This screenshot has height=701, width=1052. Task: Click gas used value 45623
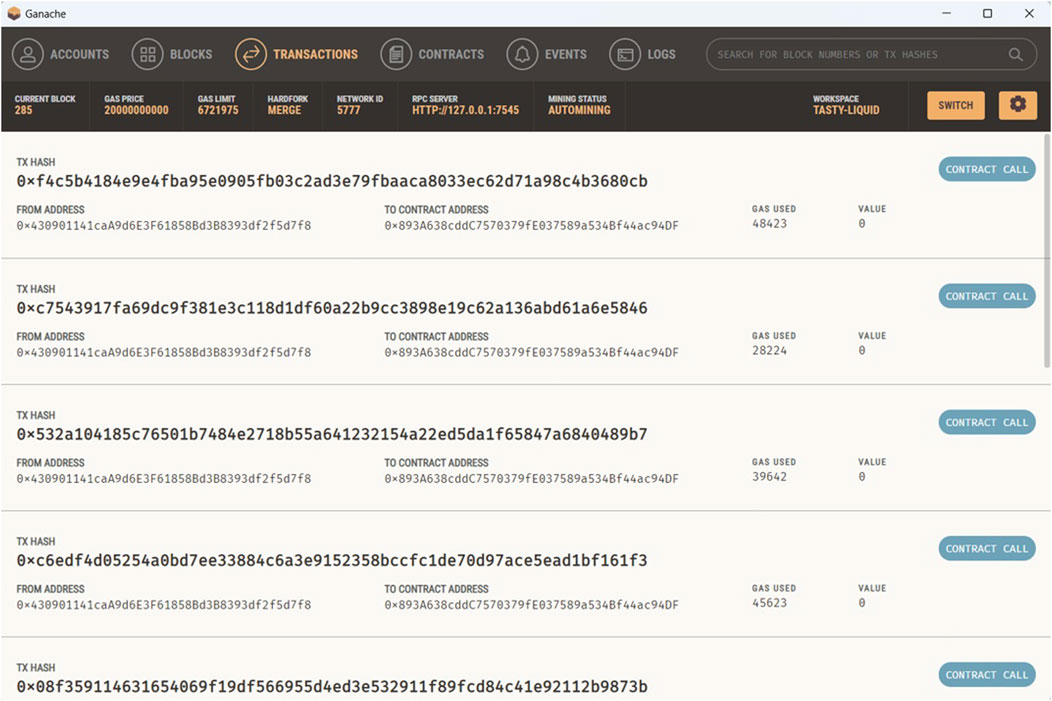(770, 602)
